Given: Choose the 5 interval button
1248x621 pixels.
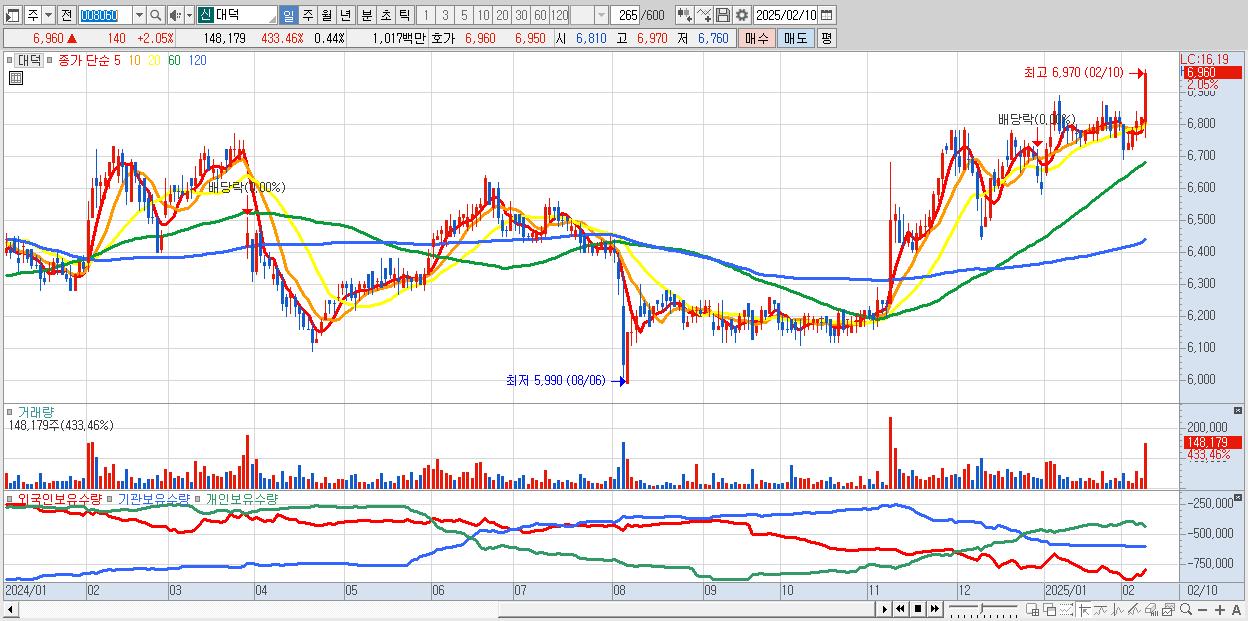Looking at the screenshot, I should click(464, 16).
